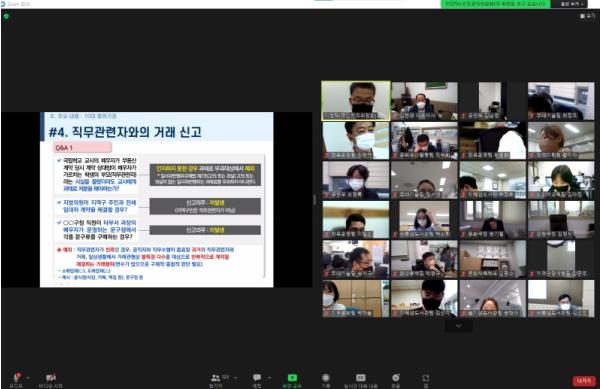Image resolution: width=600 pixels, height=389 pixels.
Task: Expand the arrow next to chat
Action: pyautogui.click(x=269, y=378)
